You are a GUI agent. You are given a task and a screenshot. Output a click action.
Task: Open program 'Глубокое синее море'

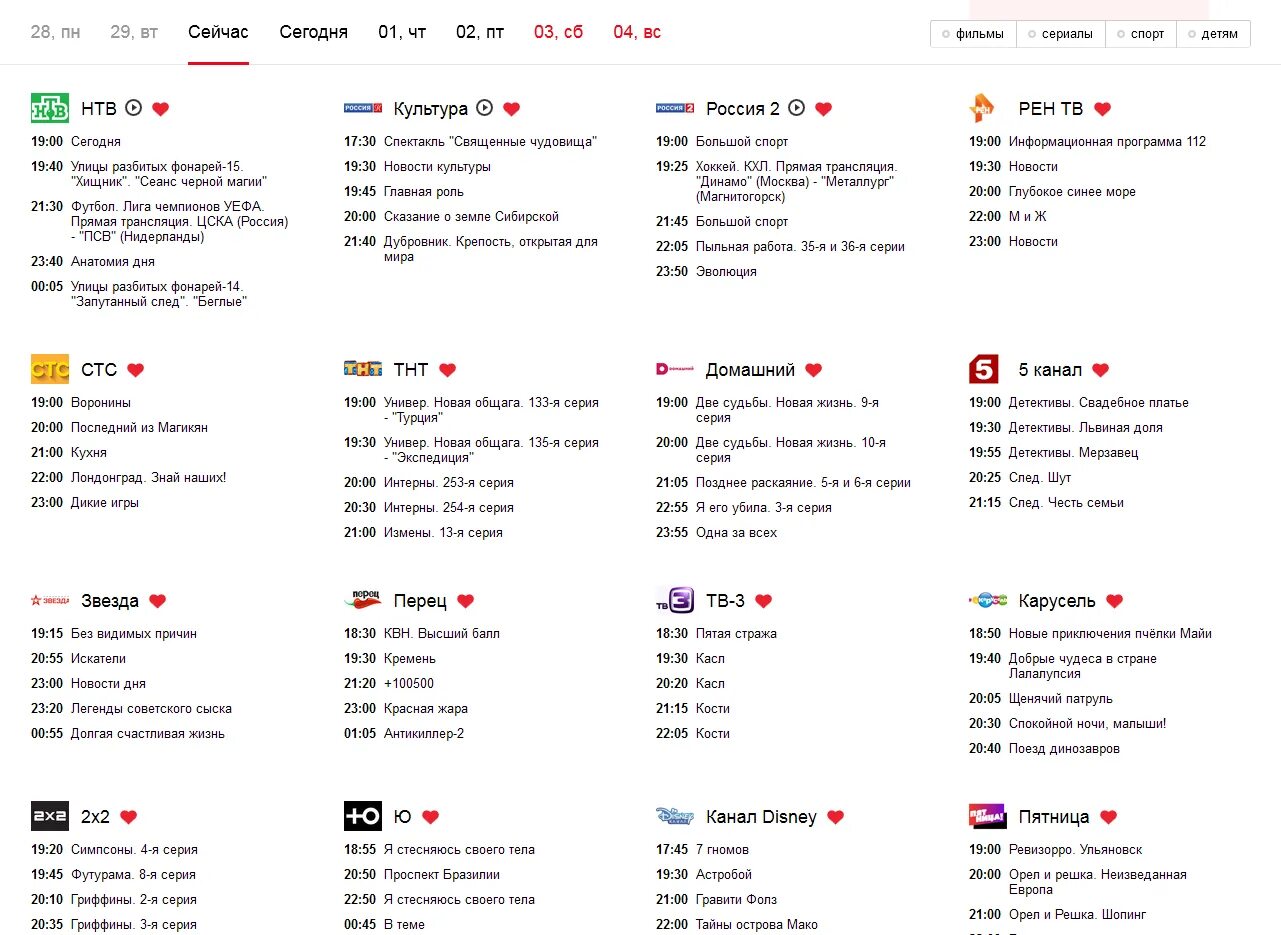coord(1072,191)
